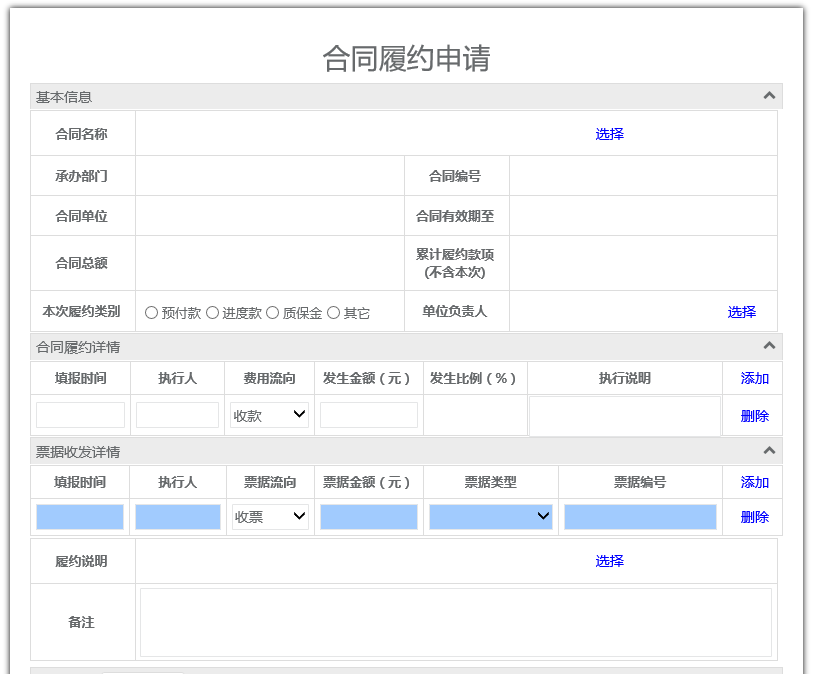Choose the 质保金 radio option
Image resolution: width=815 pixels, height=674 pixels.
[x=273, y=313]
